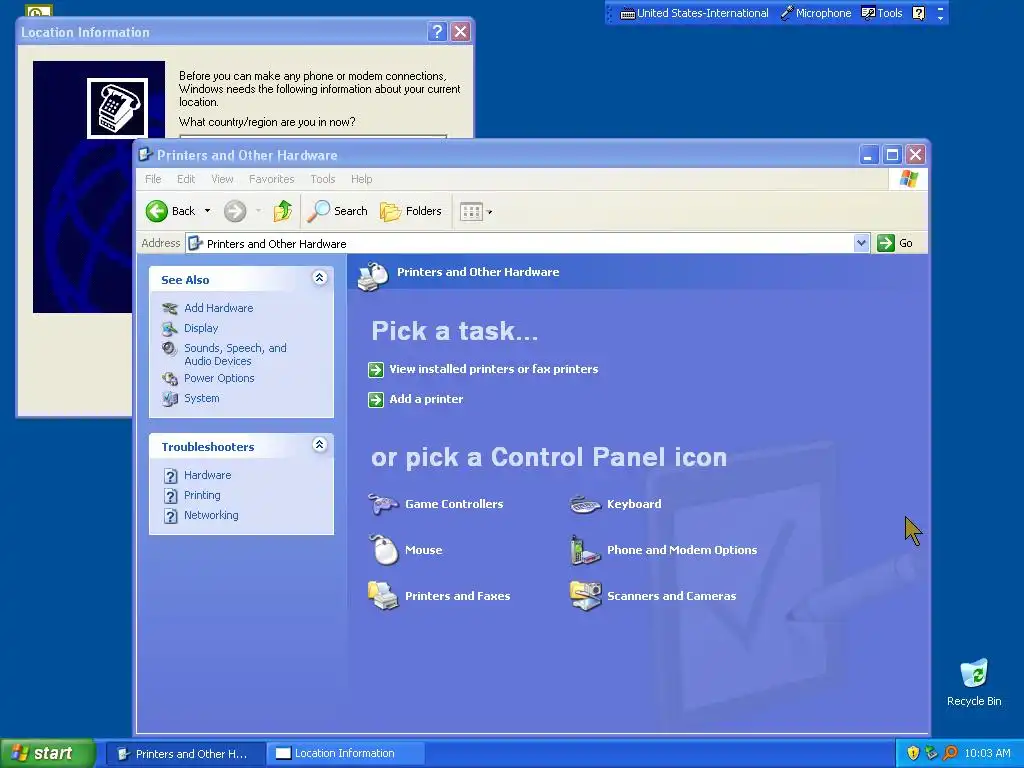Screen dimensions: 1024x768
Task: Click the Forward arrow toolbar icon
Action: (x=235, y=211)
